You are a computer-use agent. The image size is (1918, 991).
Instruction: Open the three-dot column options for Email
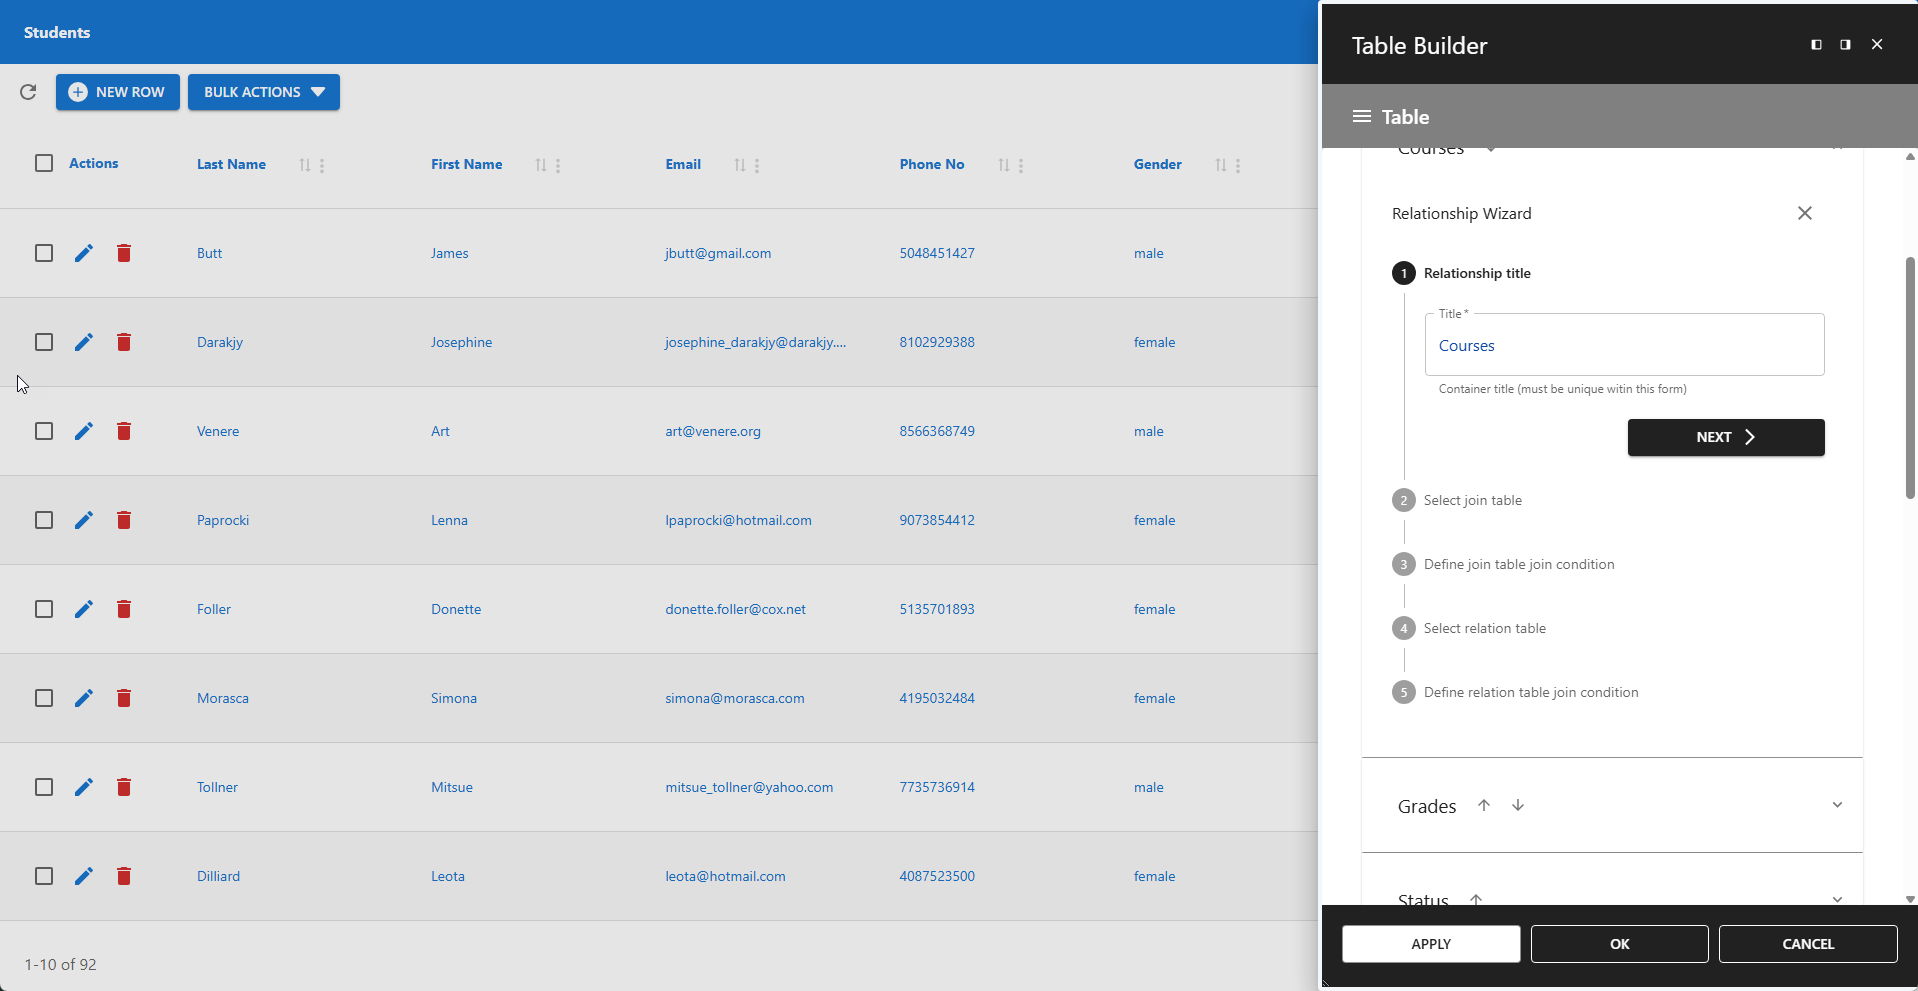756,165
